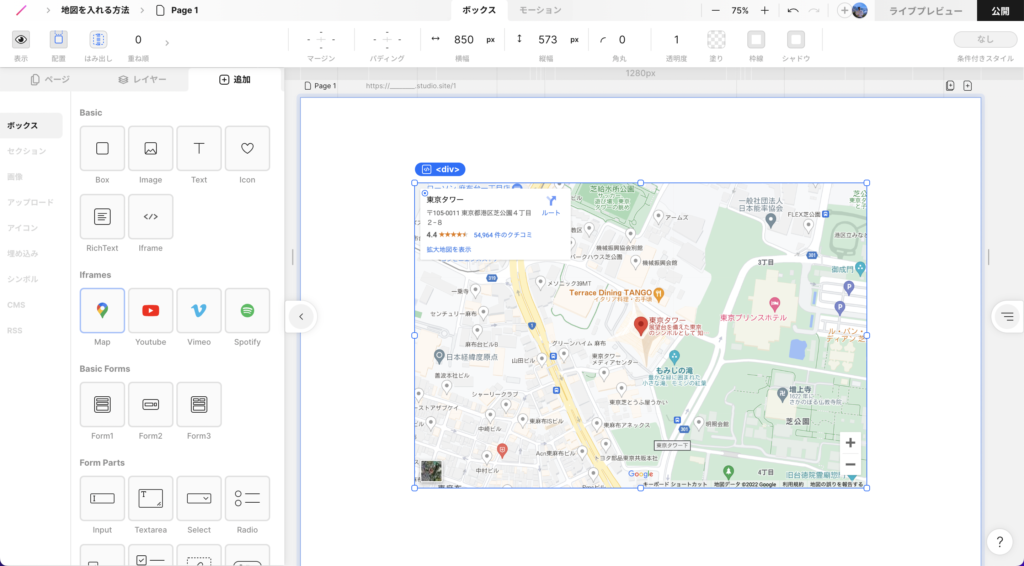Edit the 透明度 opacity value
Screen dimensions: 1024x566
pos(677,40)
